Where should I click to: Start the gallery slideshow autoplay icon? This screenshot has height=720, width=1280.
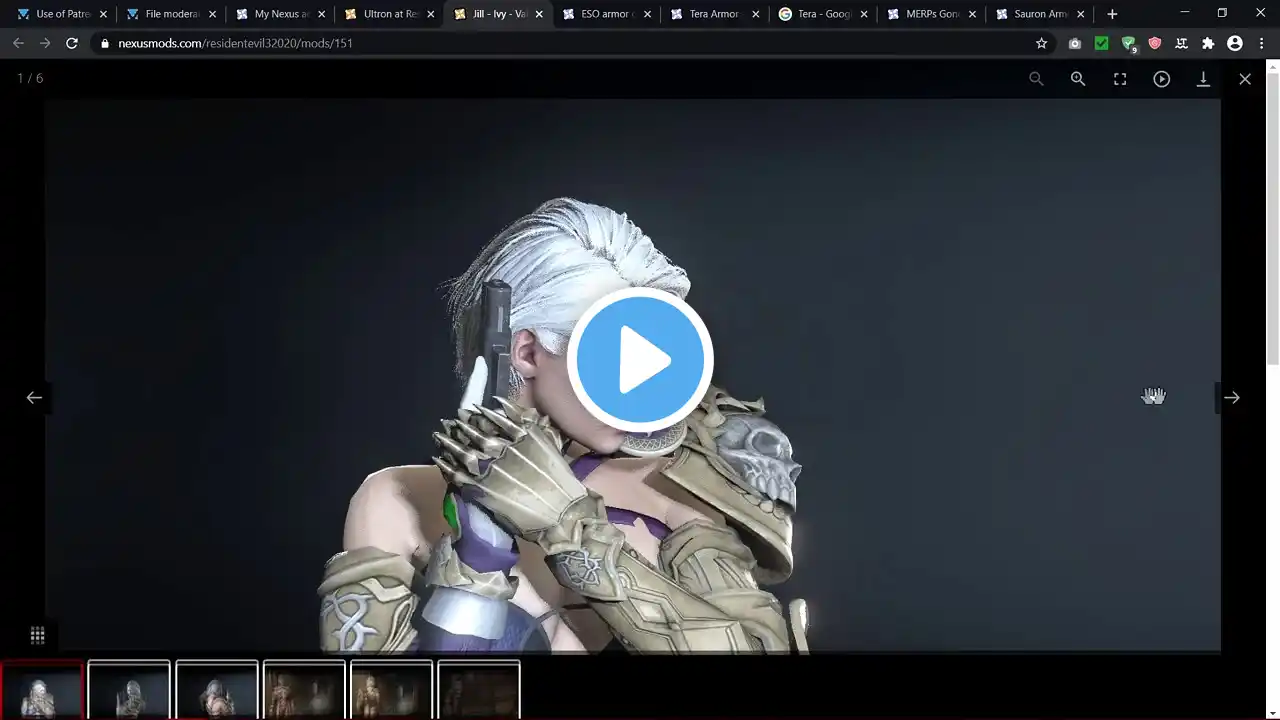point(1161,79)
